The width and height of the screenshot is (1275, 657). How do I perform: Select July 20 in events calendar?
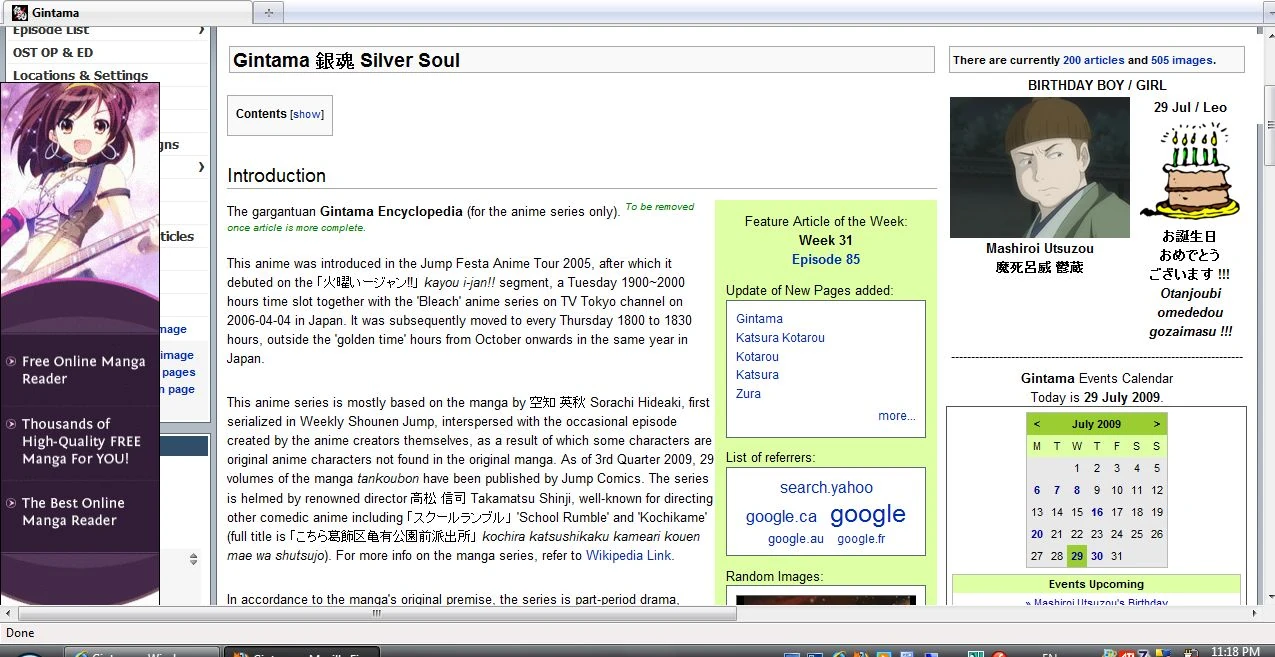1037,534
